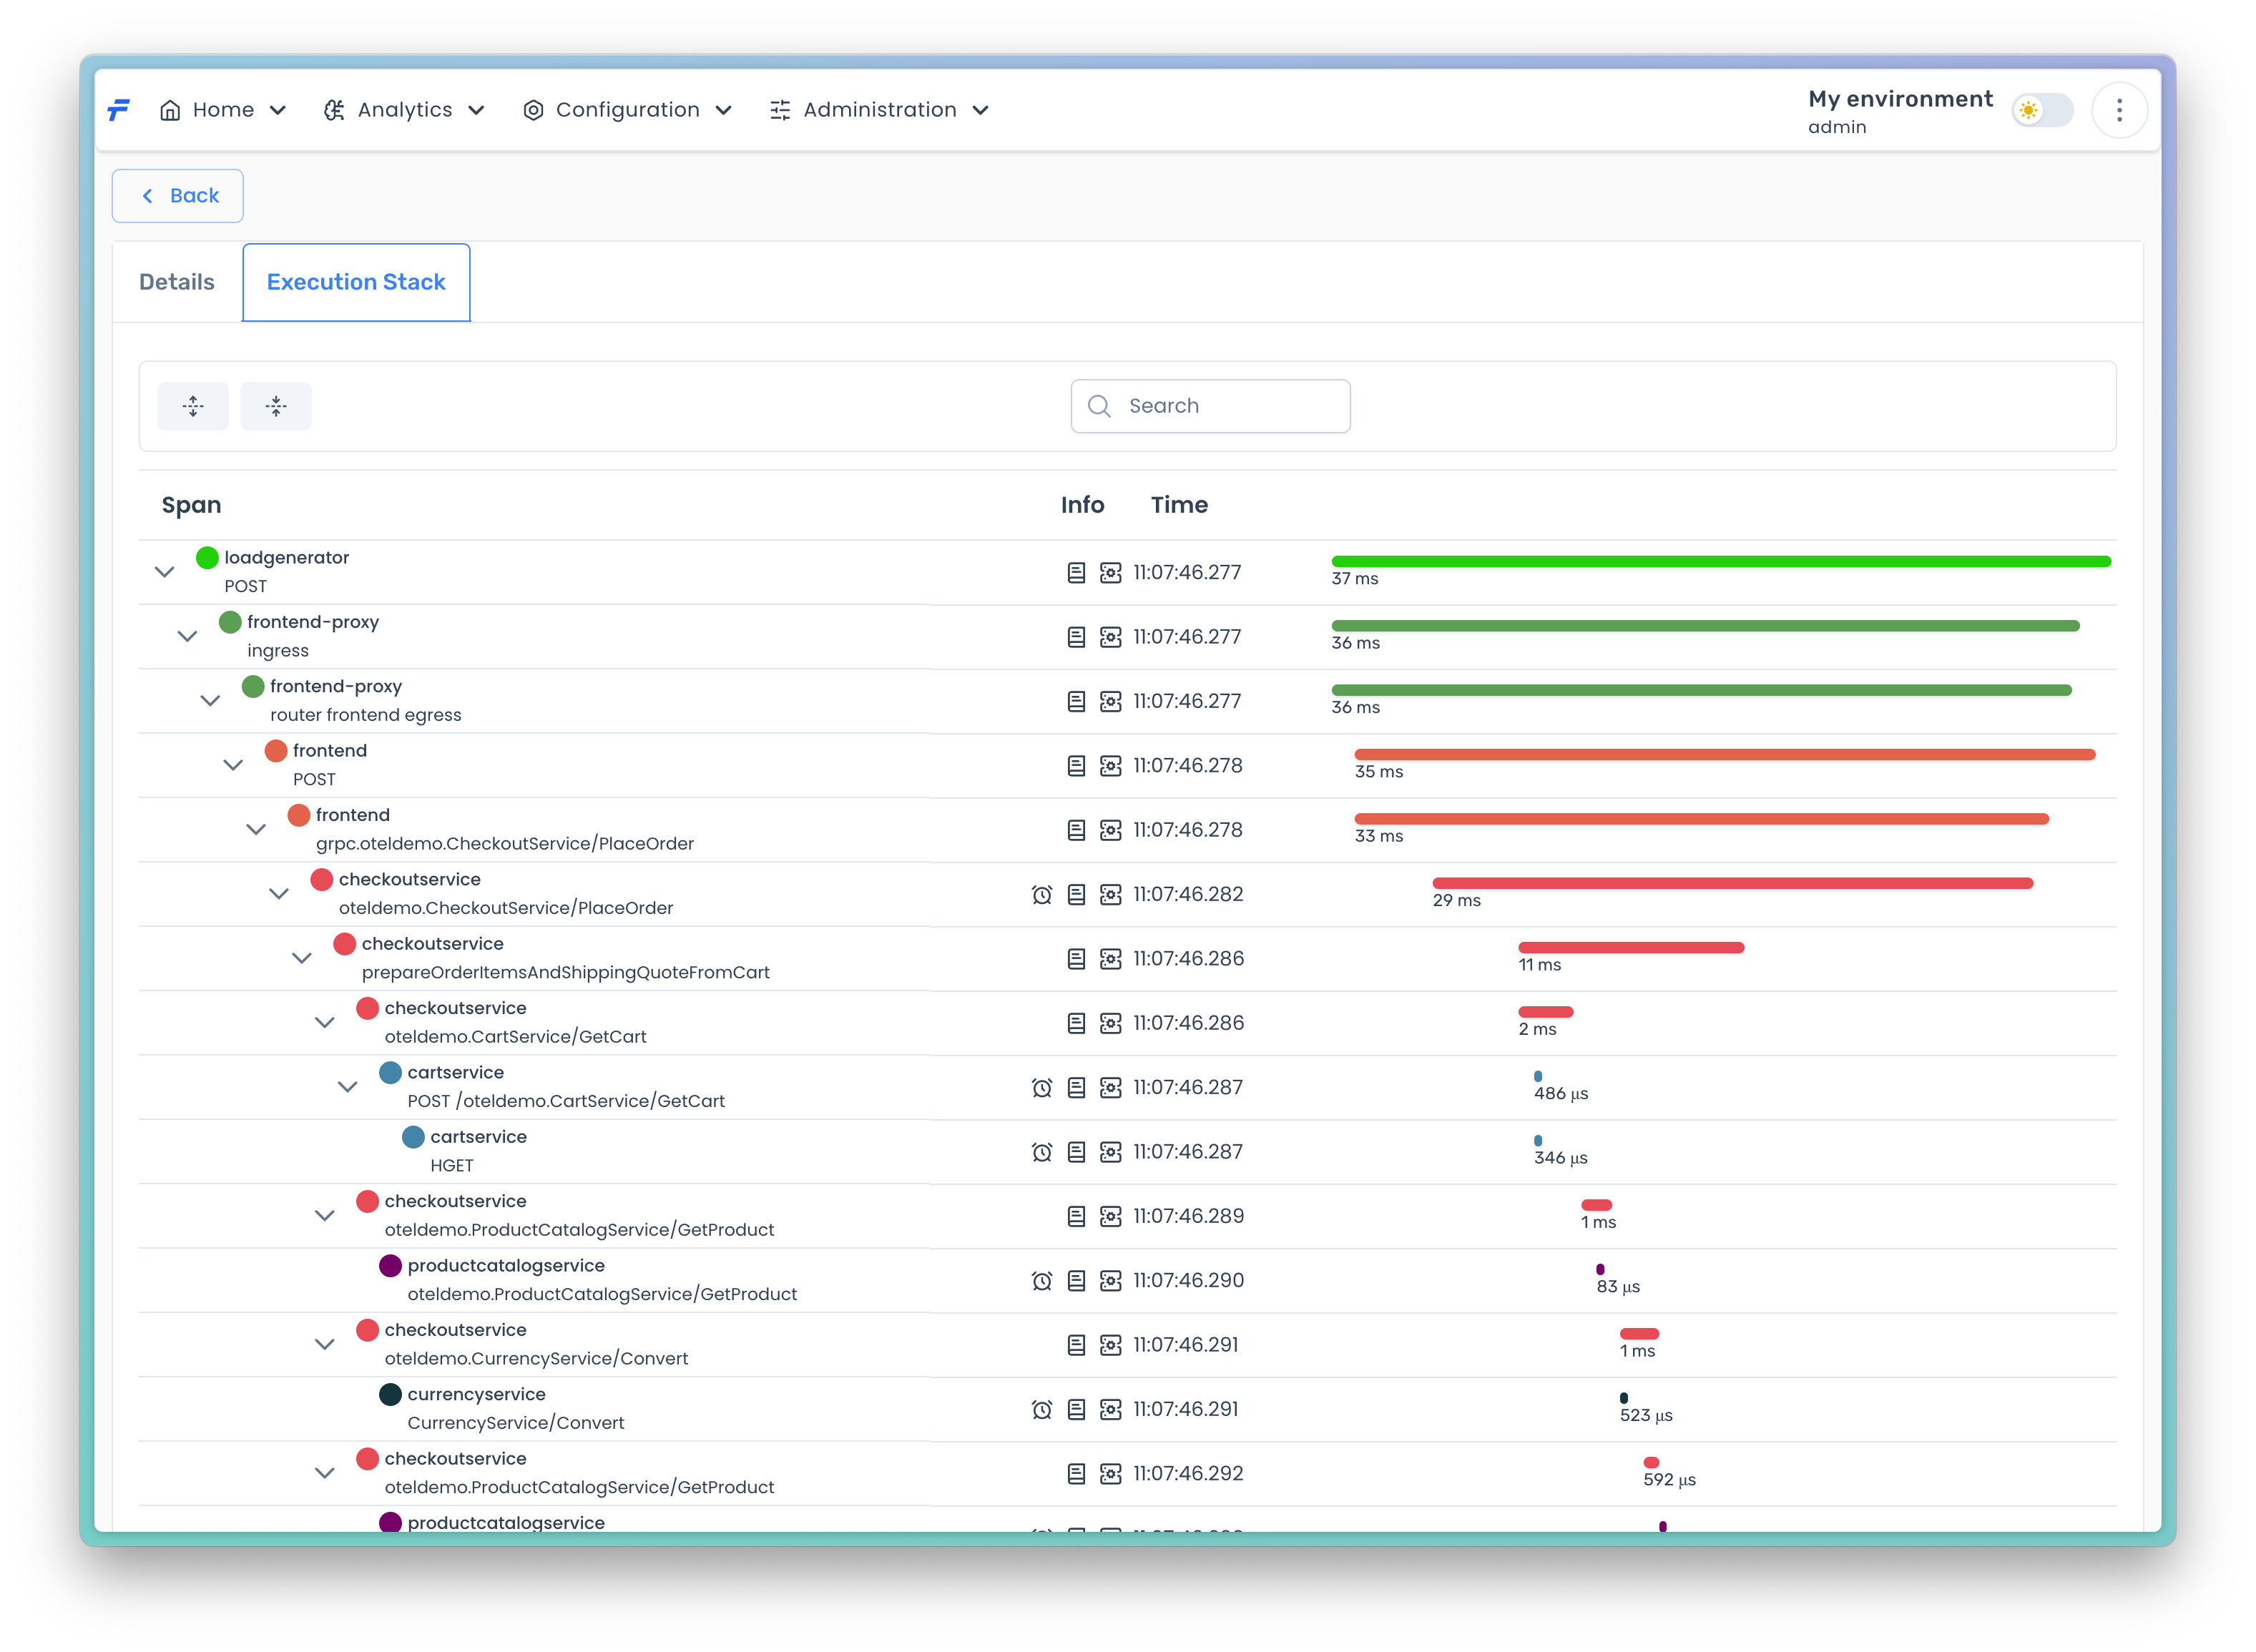
Task: Collapse the frontend-proxy ingress span
Action: 187,636
